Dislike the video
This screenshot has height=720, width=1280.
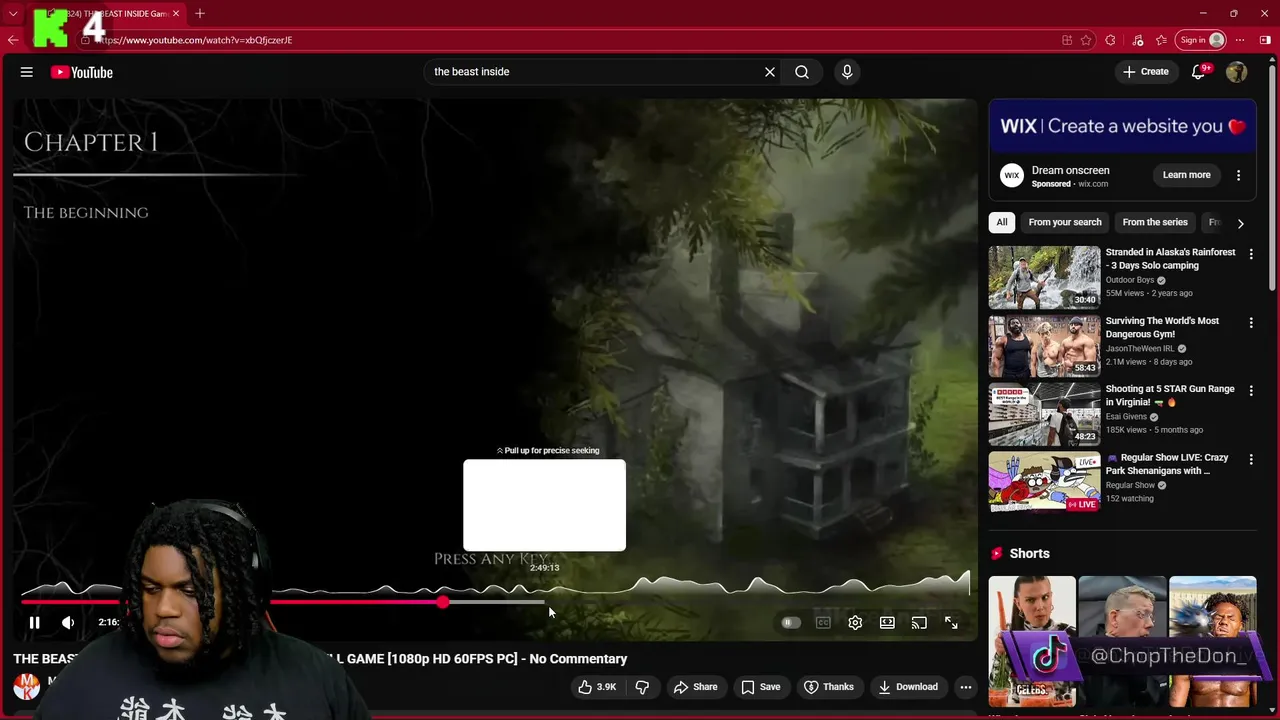(642, 687)
